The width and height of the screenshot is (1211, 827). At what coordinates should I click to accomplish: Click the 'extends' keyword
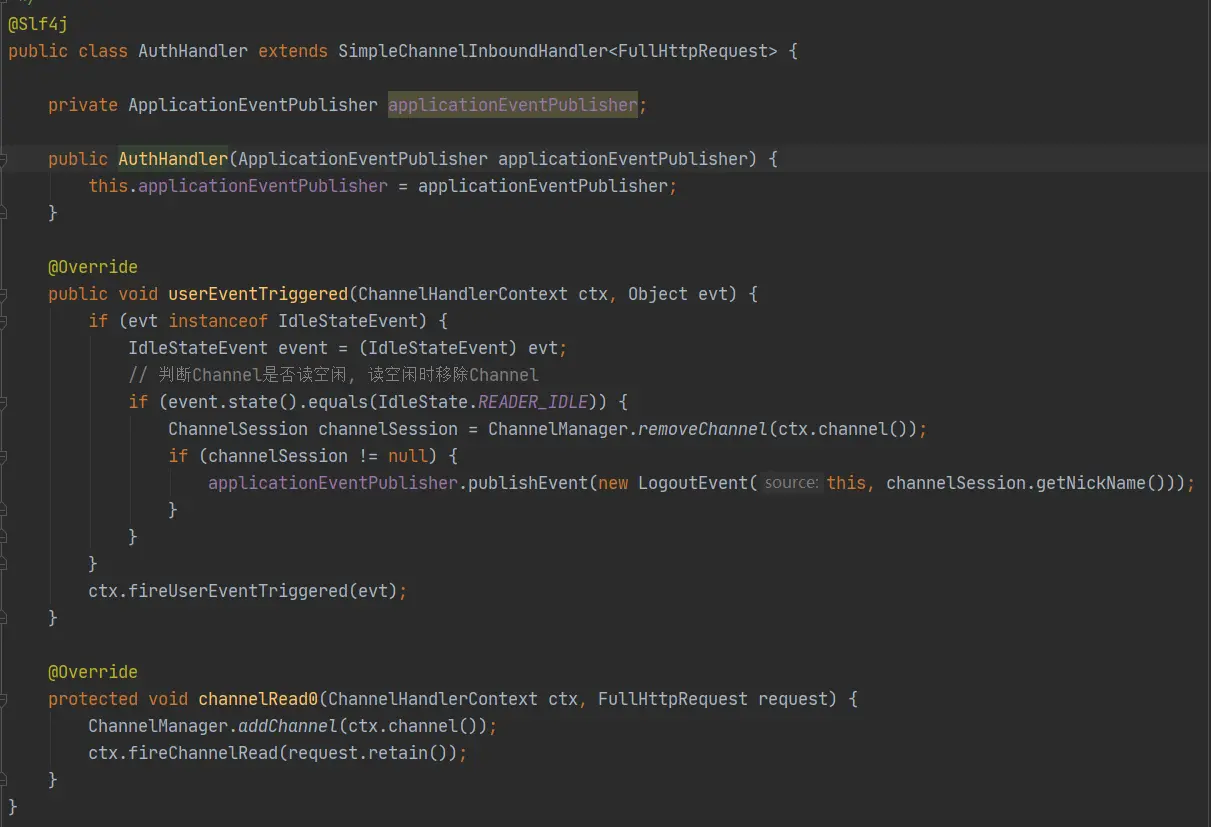tap(293, 51)
